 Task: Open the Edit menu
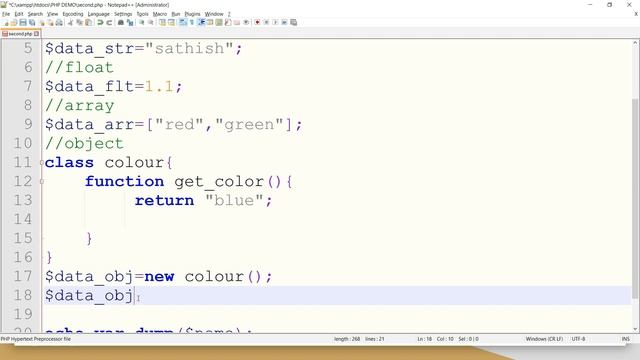[19, 14]
